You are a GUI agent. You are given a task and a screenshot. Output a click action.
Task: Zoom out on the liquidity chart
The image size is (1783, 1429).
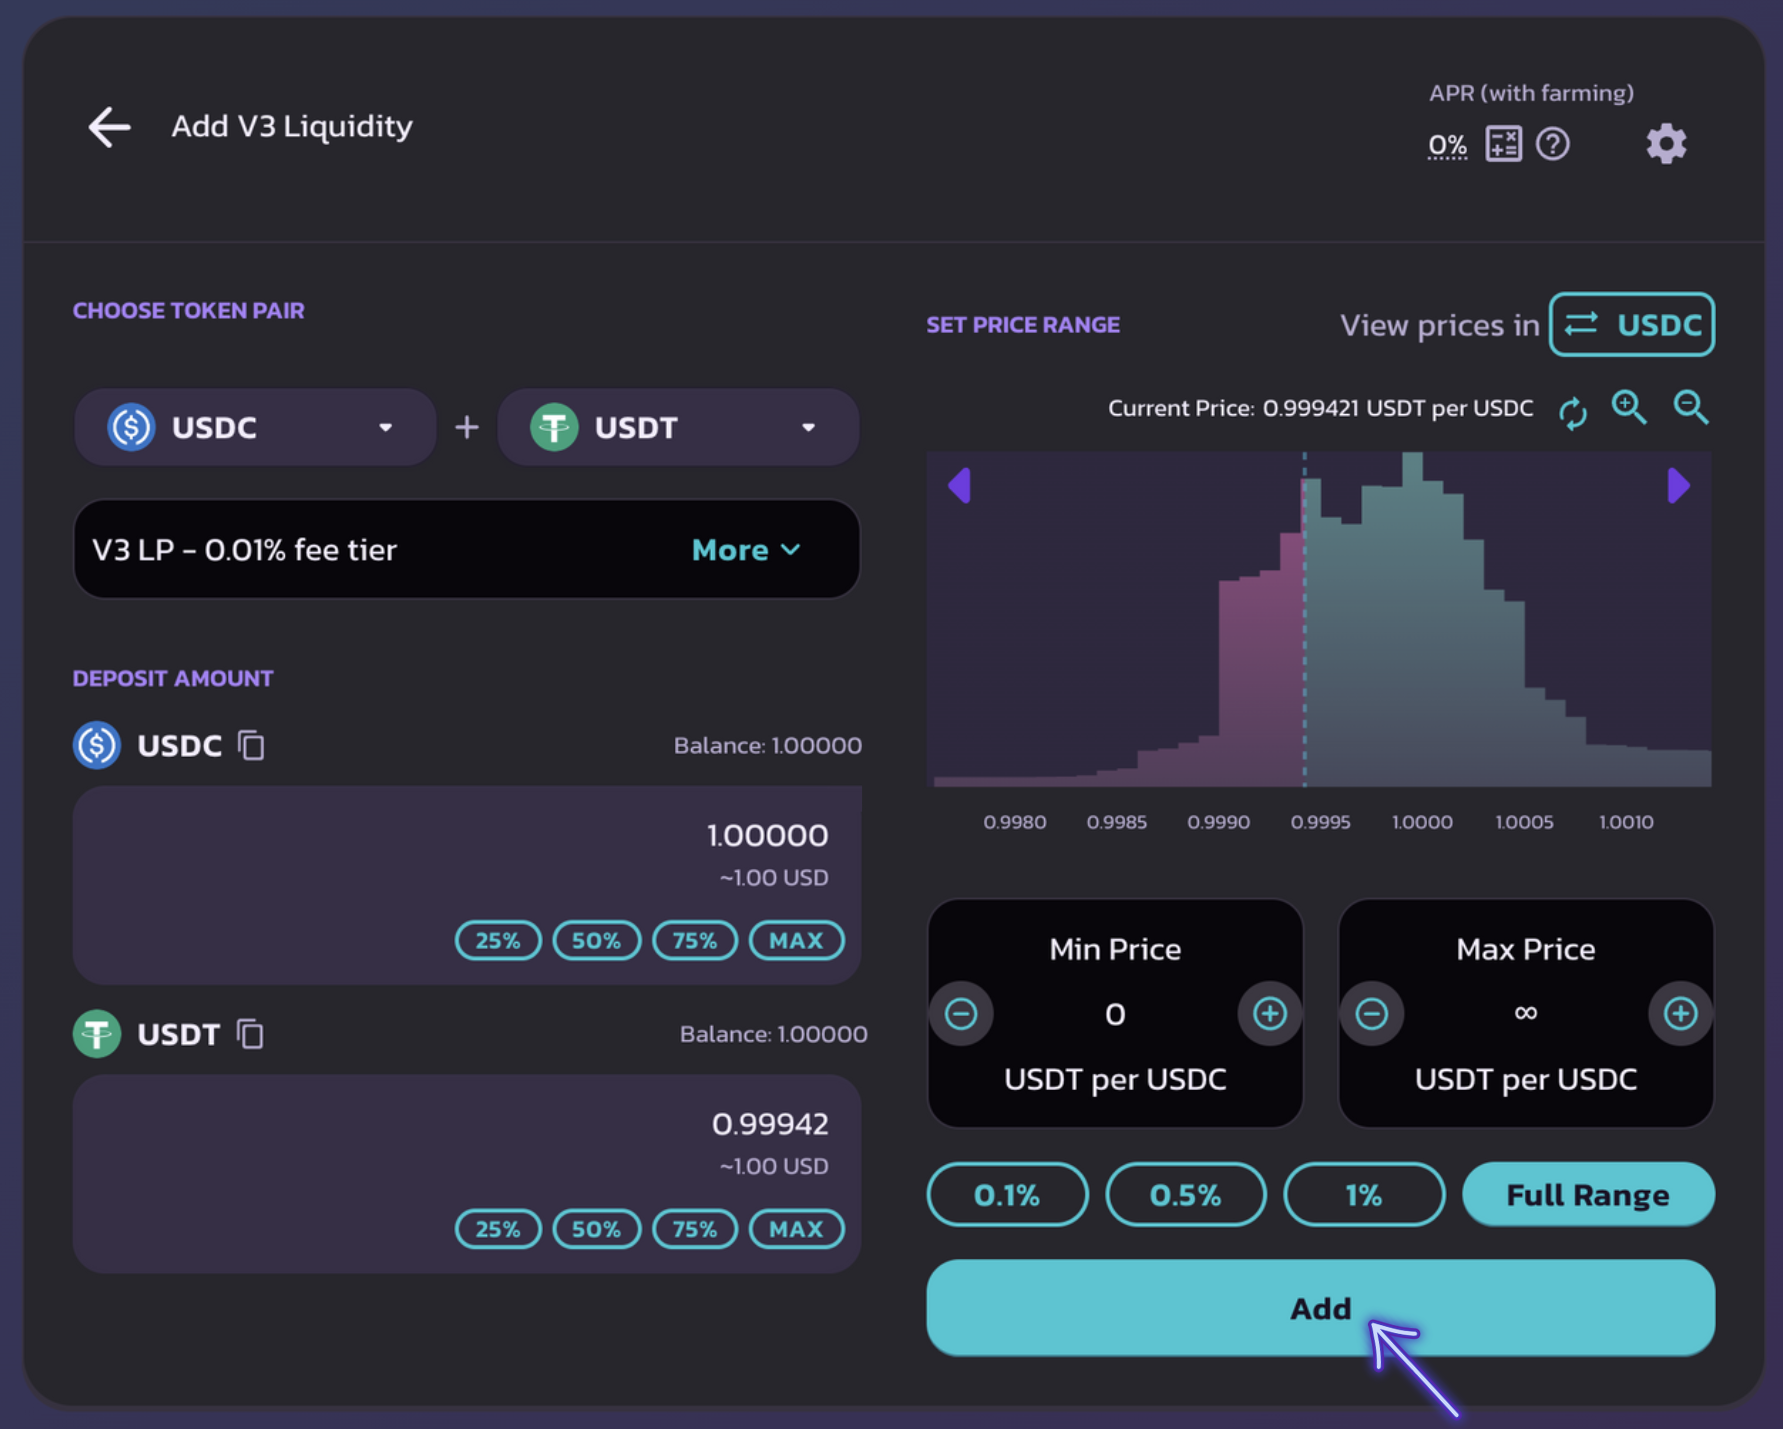tap(1690, 408)
